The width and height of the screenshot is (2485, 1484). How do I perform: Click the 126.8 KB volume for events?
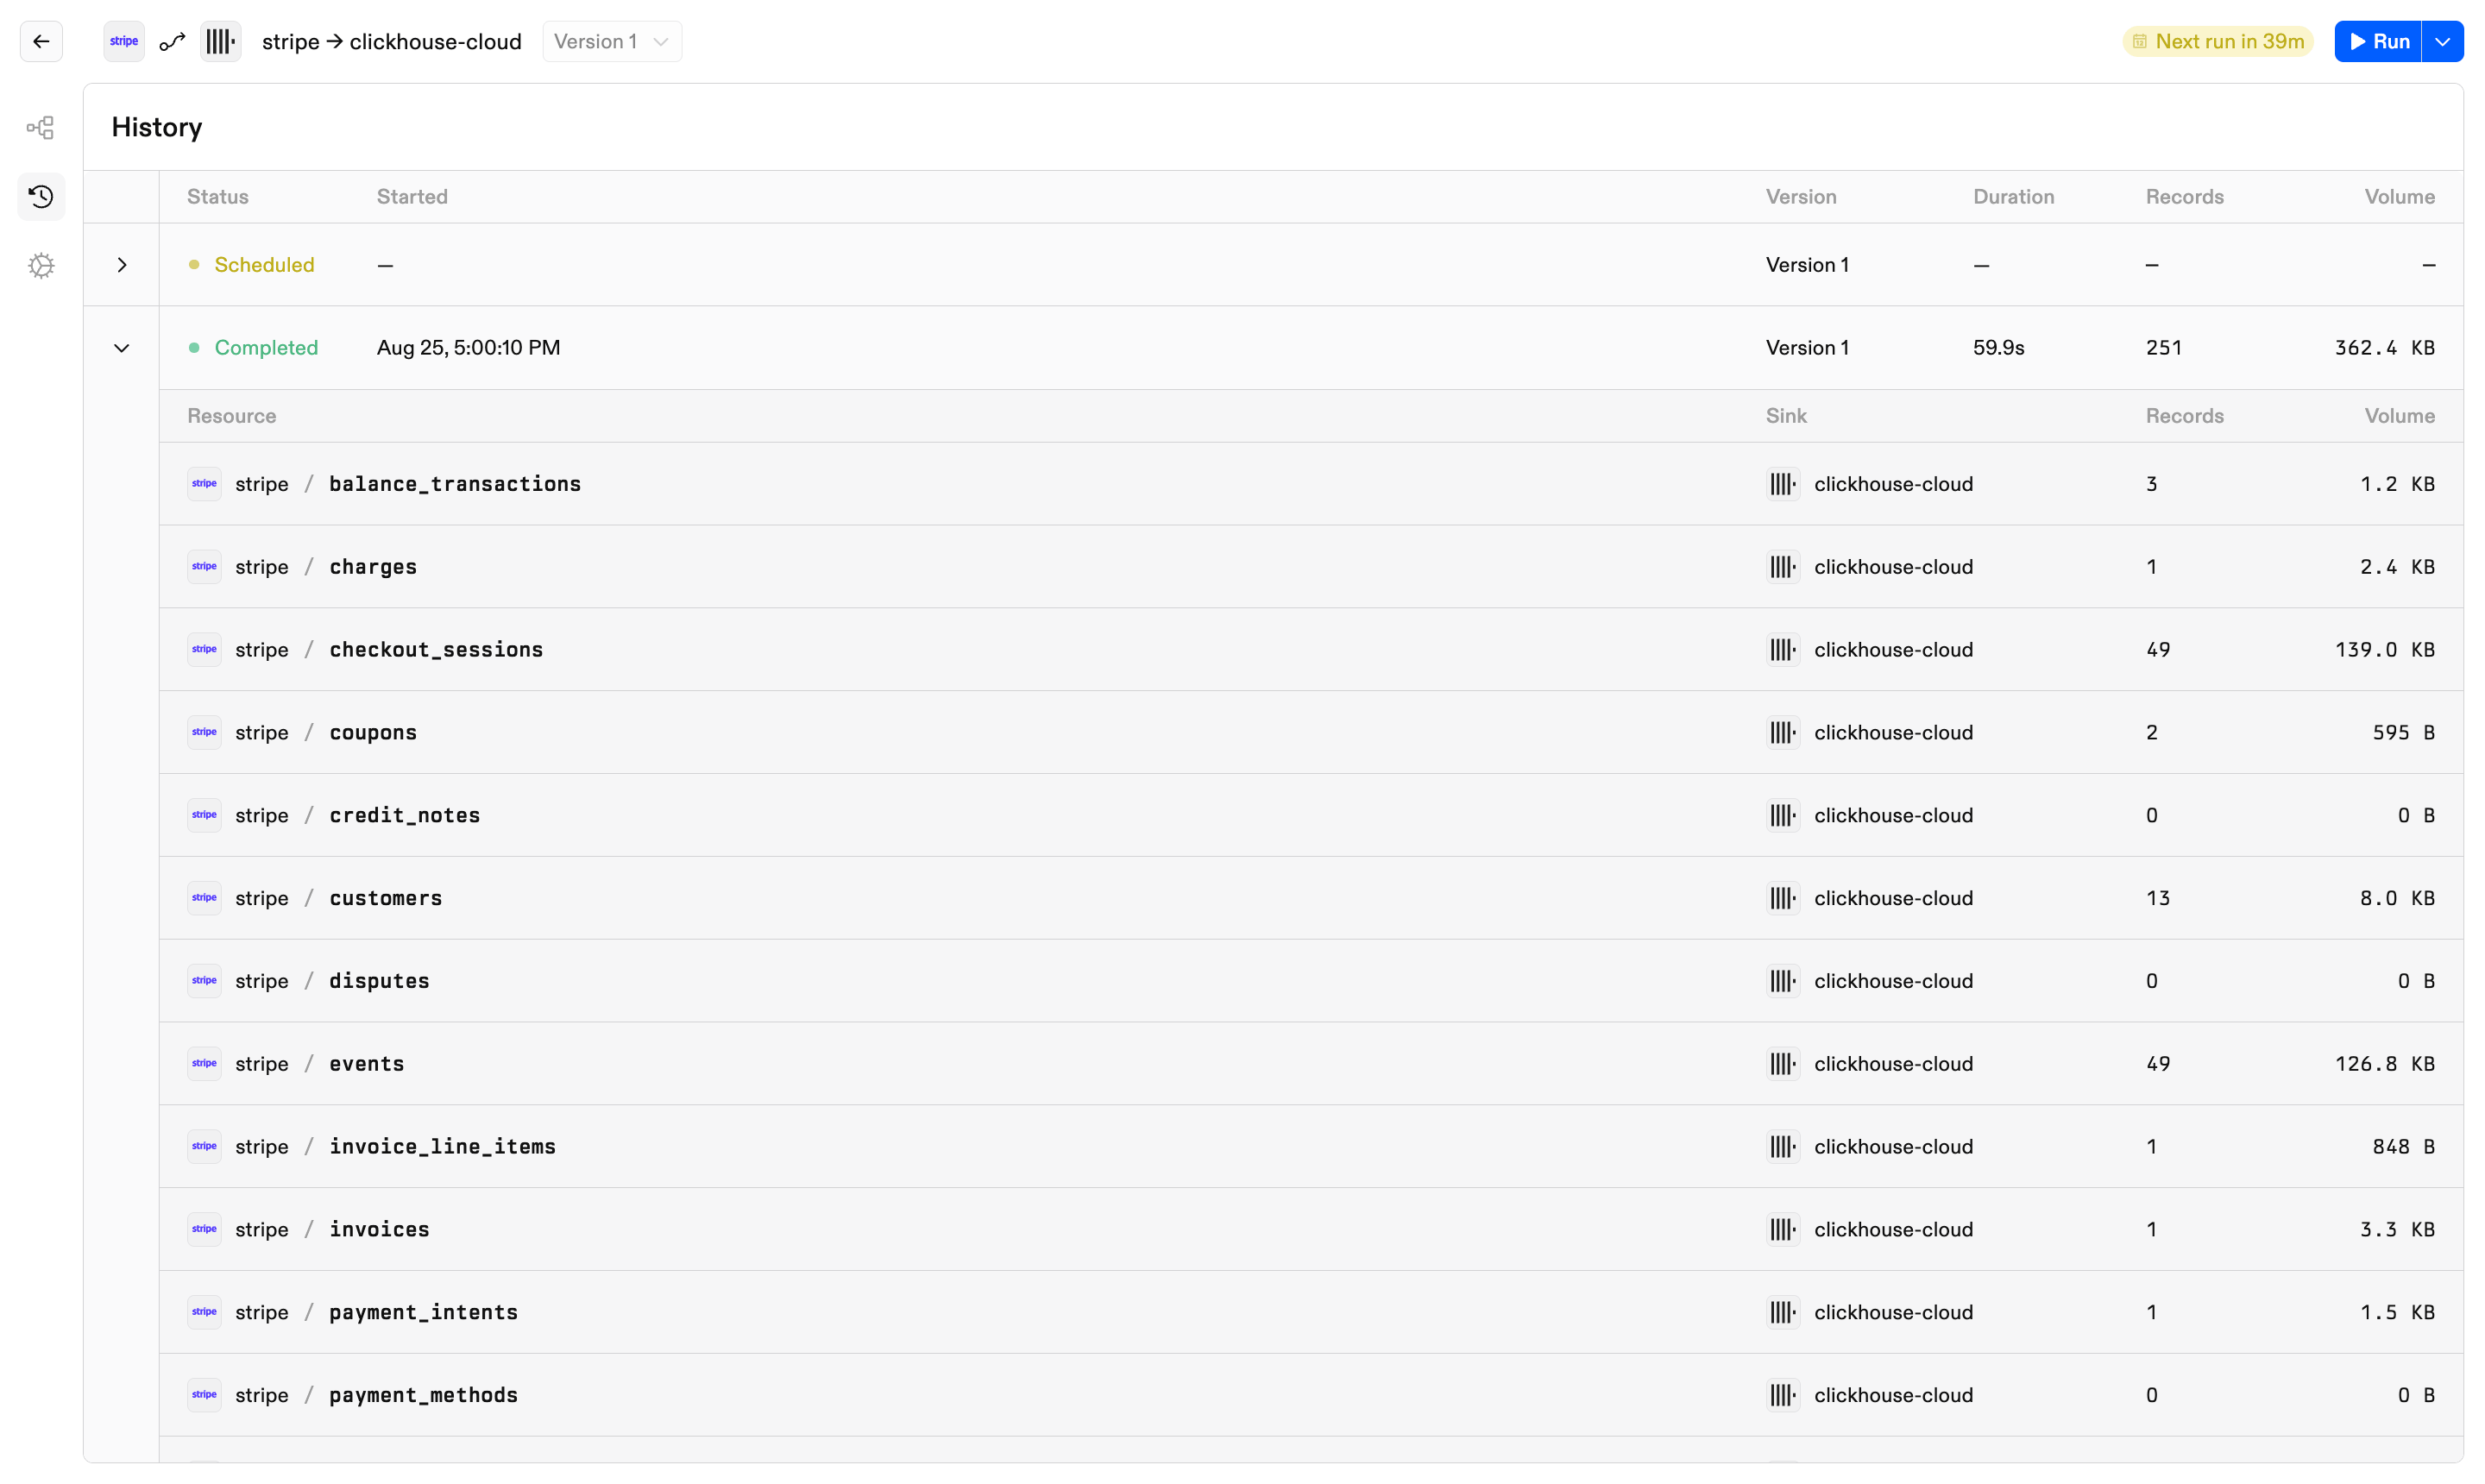tap(2385, 1064)
